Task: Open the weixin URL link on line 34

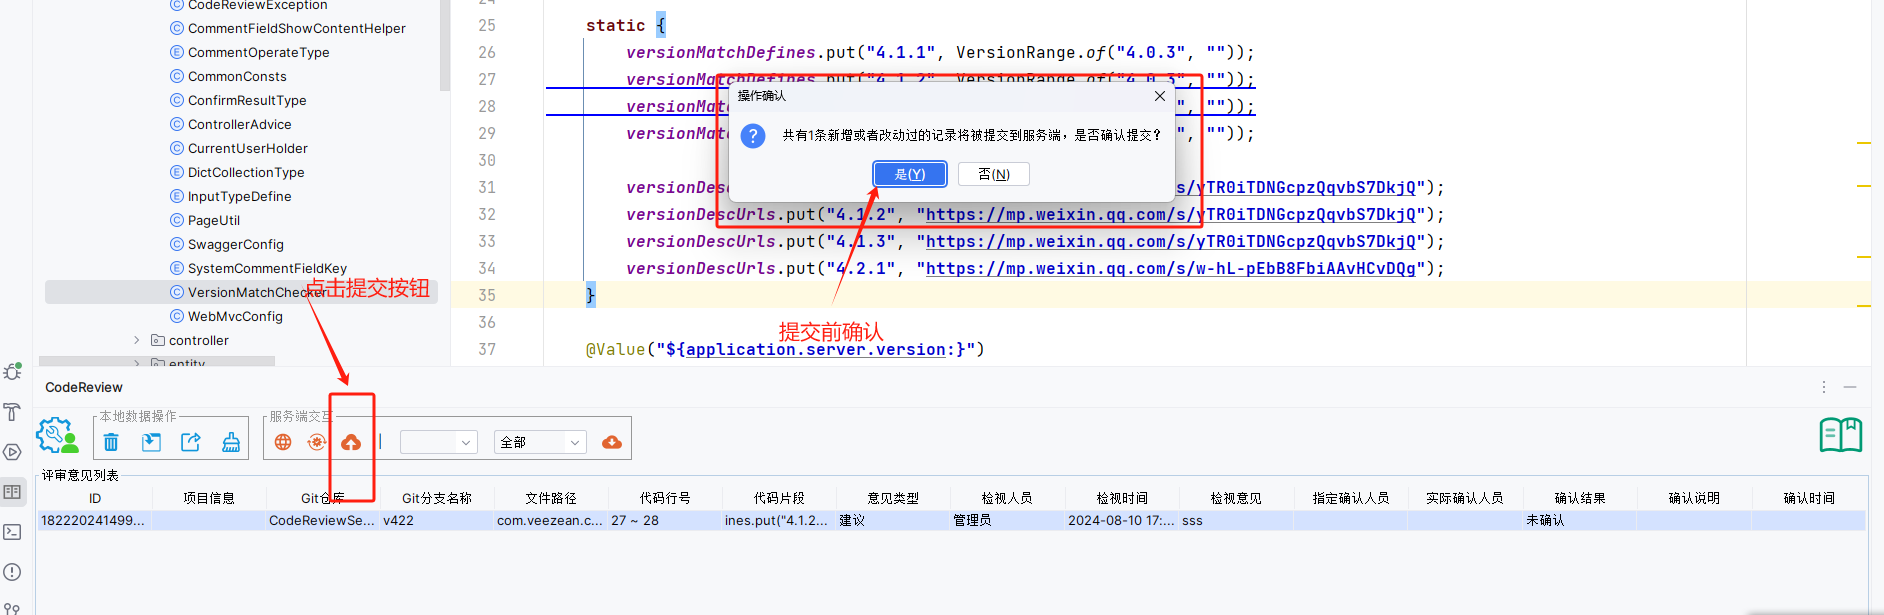Action: (1170, 268)
